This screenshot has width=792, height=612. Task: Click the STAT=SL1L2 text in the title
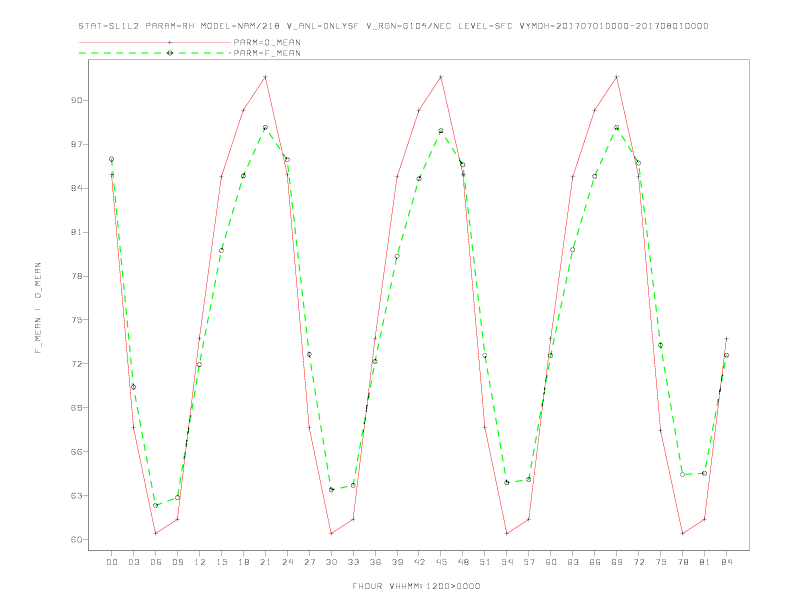click(109, 26)
